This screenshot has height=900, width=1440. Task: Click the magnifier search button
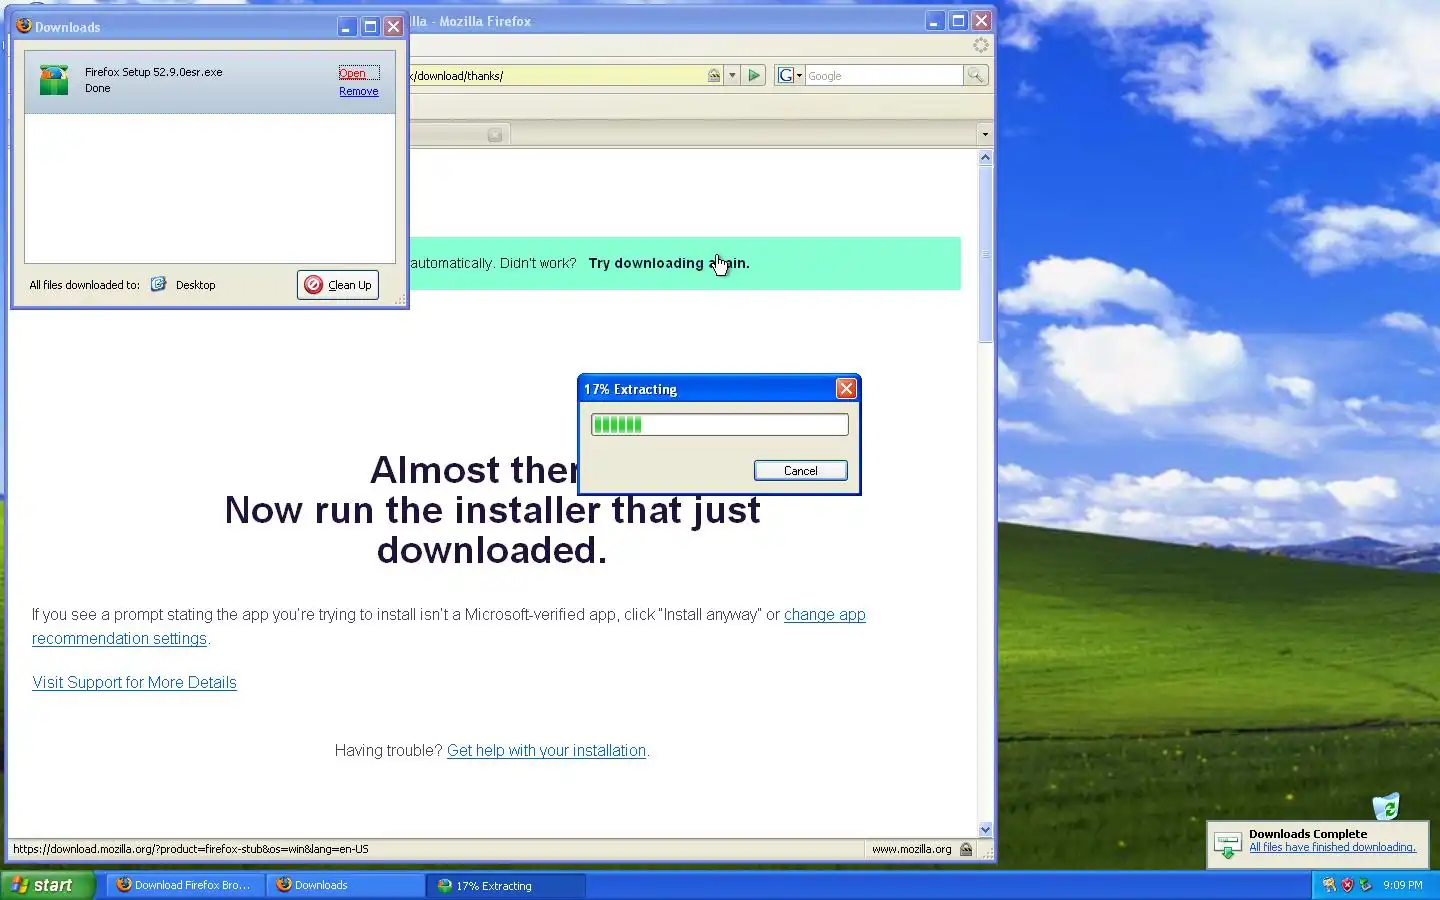[975, 75]
